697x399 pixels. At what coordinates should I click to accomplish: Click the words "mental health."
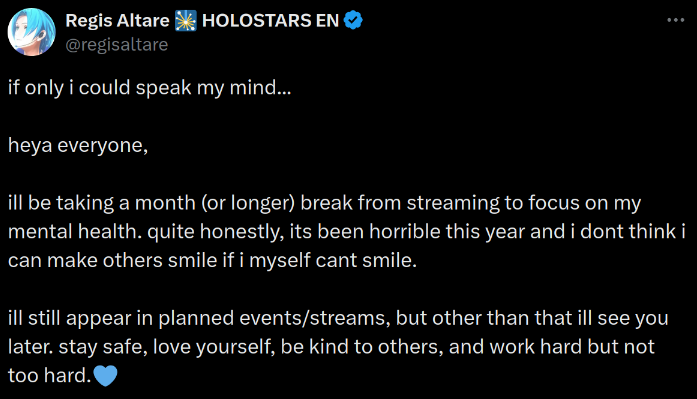pos(75,232)
